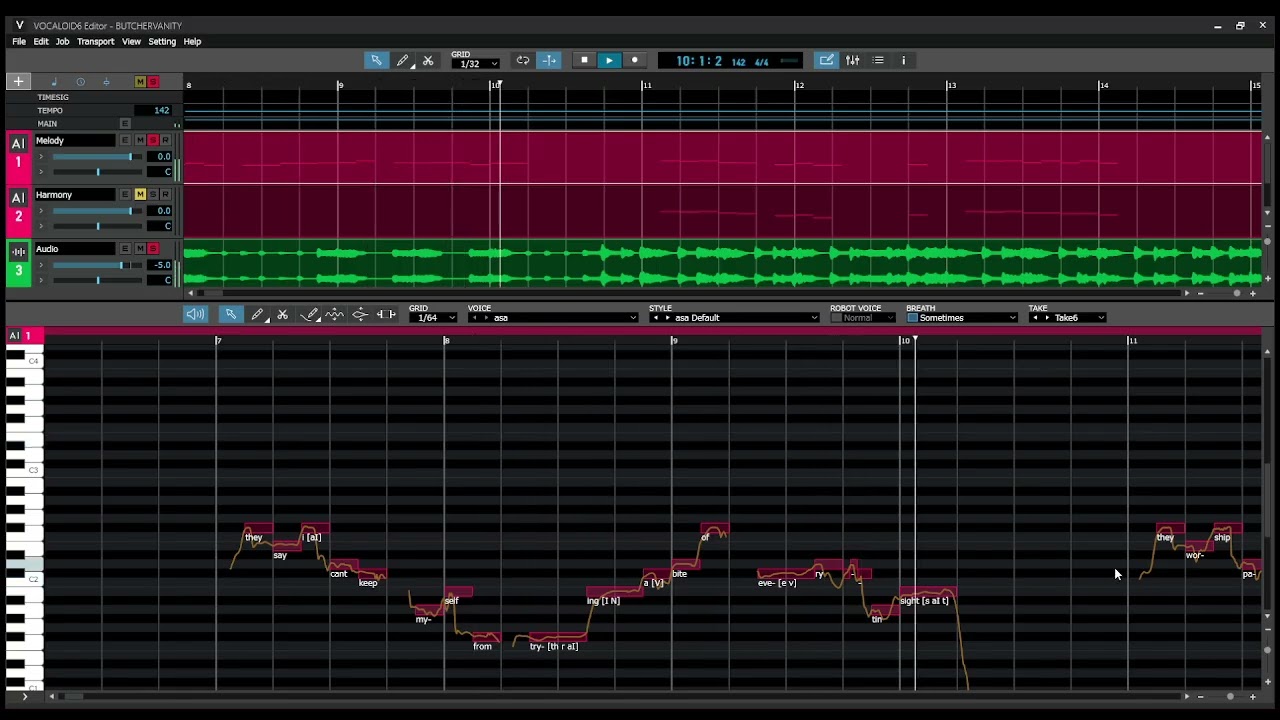Viewport: 1280px width, 720px height.
Task: Open the Edit menu
Action: (41, 42)
